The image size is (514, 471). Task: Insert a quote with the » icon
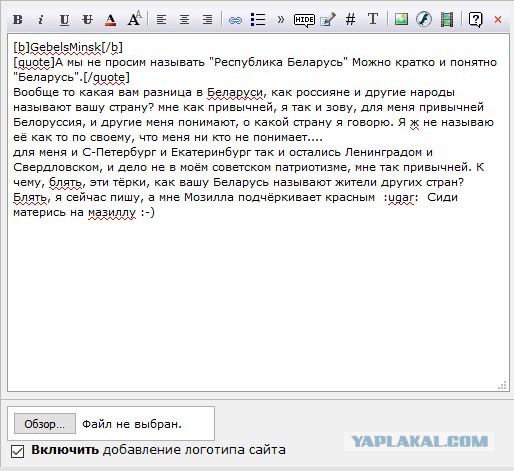tap(281, 20)
